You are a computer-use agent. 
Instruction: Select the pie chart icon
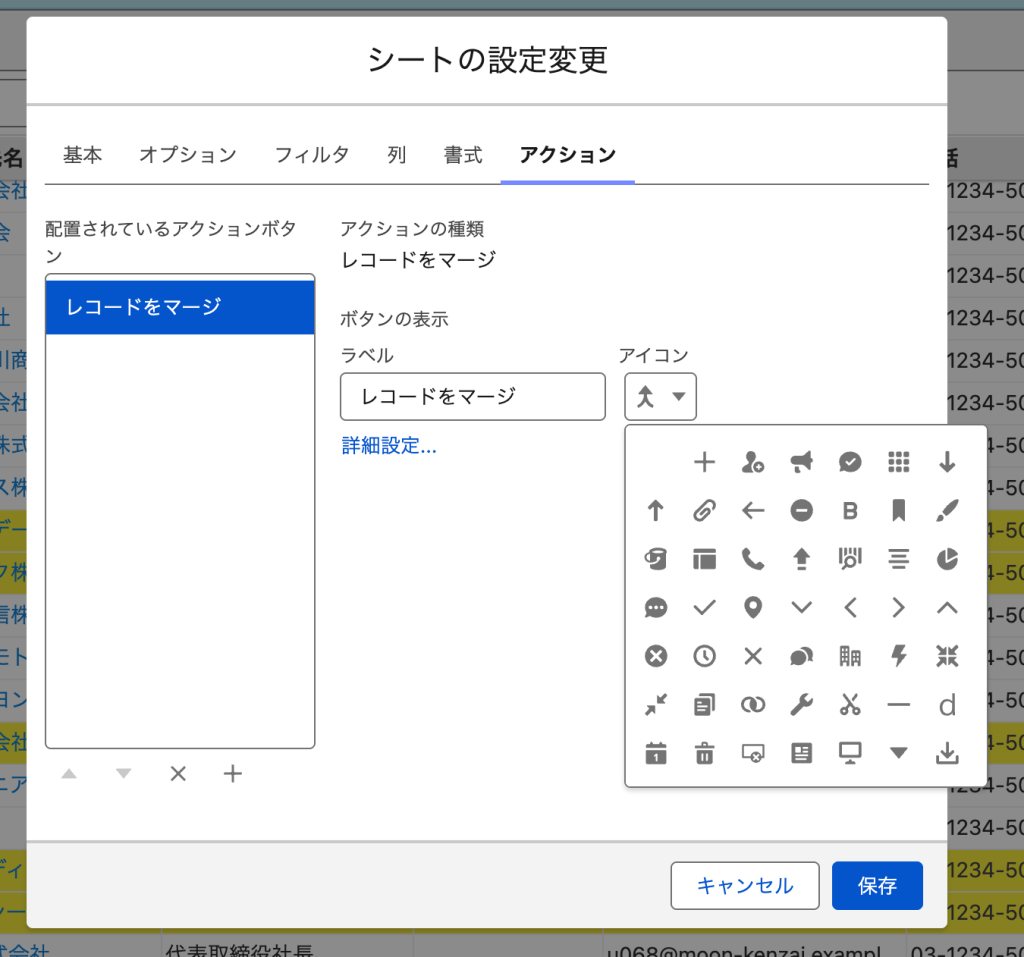947,559
